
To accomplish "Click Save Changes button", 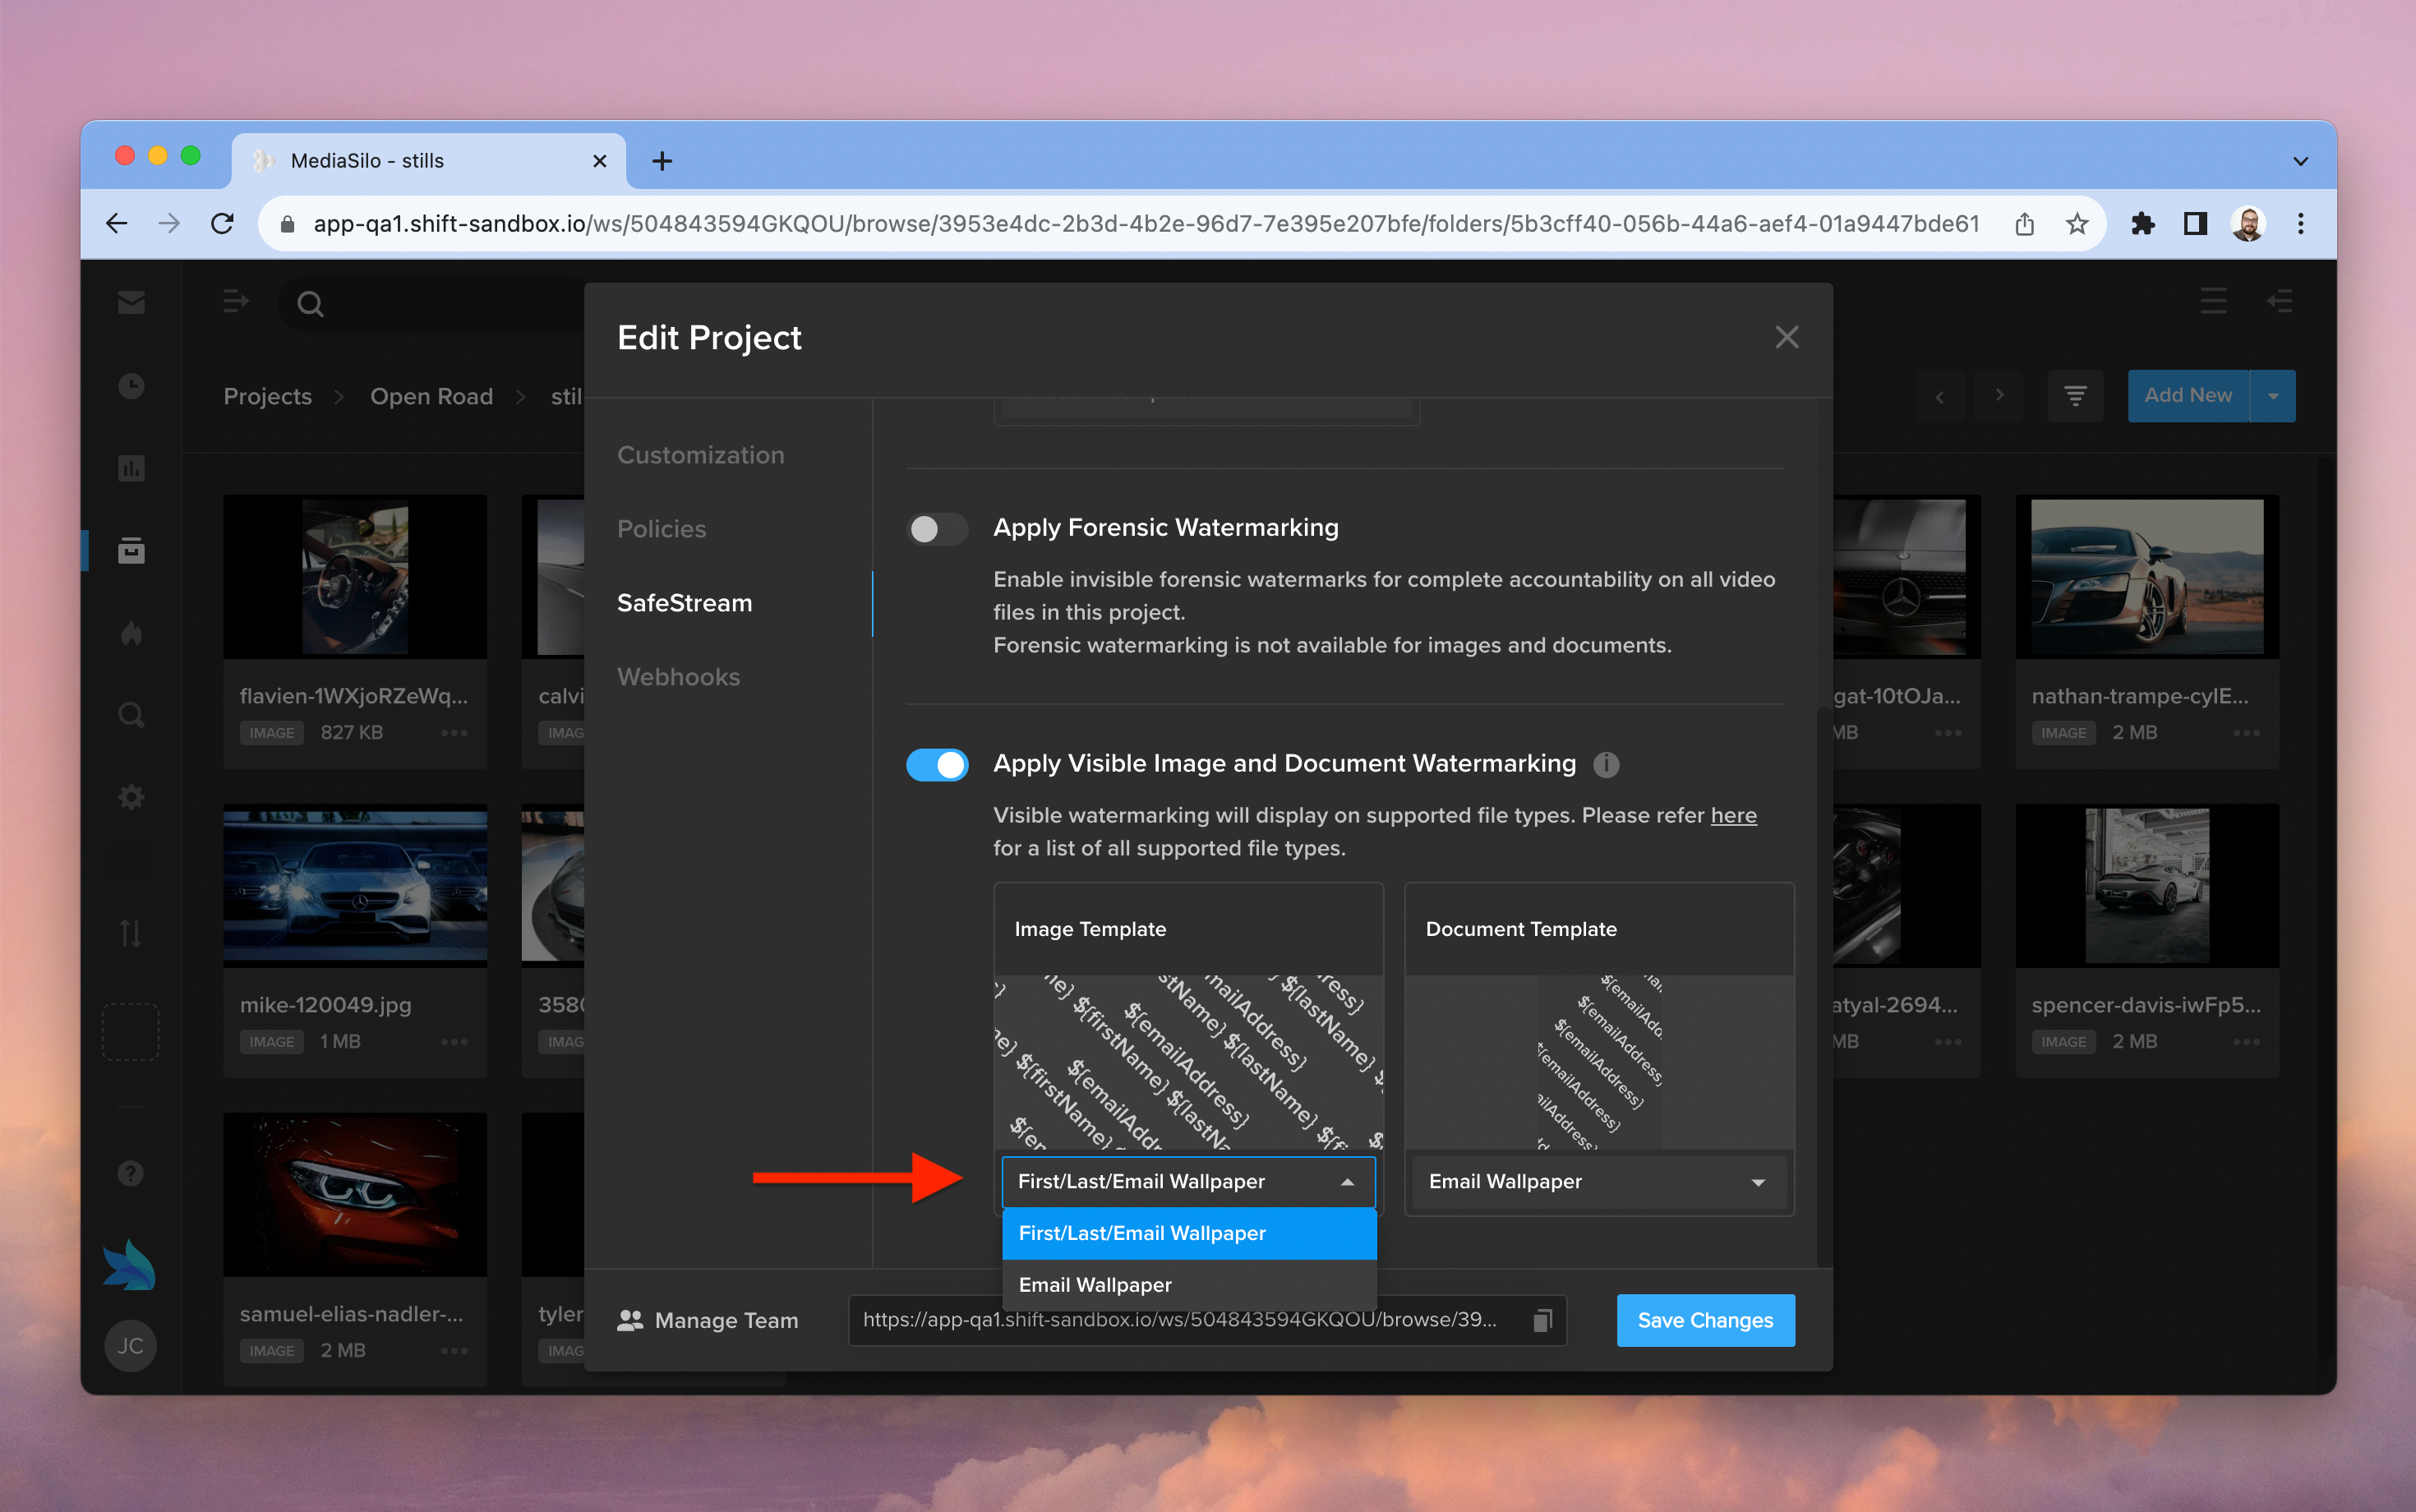I will (1705, 1320).
